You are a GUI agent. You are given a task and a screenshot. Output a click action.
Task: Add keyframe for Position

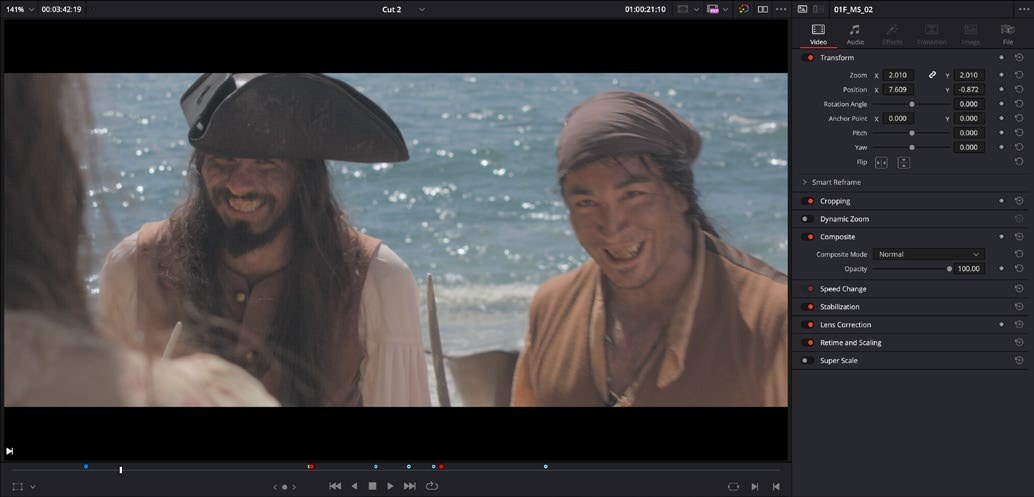click(x=1002, y=90)
